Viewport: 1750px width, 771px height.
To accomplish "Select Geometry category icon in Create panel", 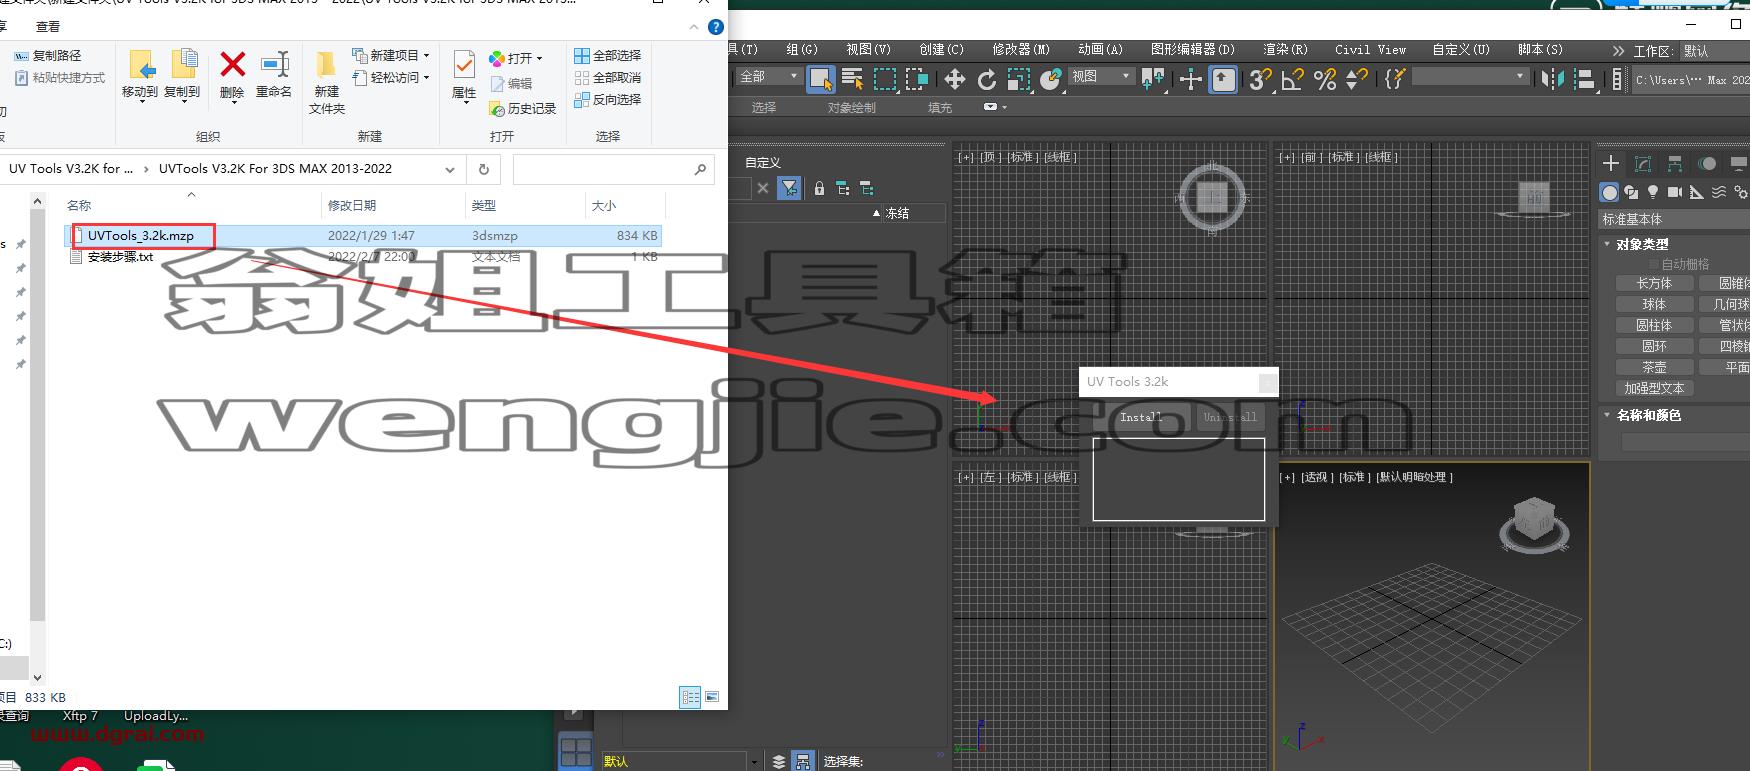I will click(x=1609, y=192).
